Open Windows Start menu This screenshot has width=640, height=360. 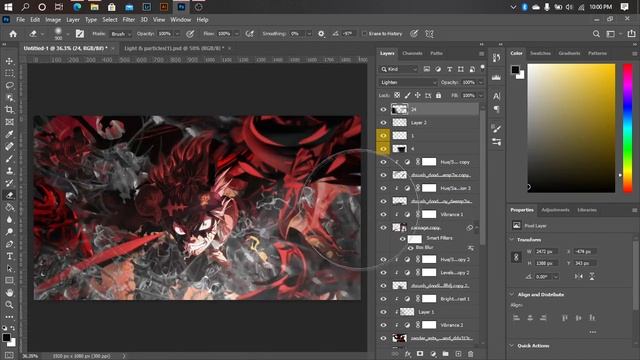tap(8, 7)
